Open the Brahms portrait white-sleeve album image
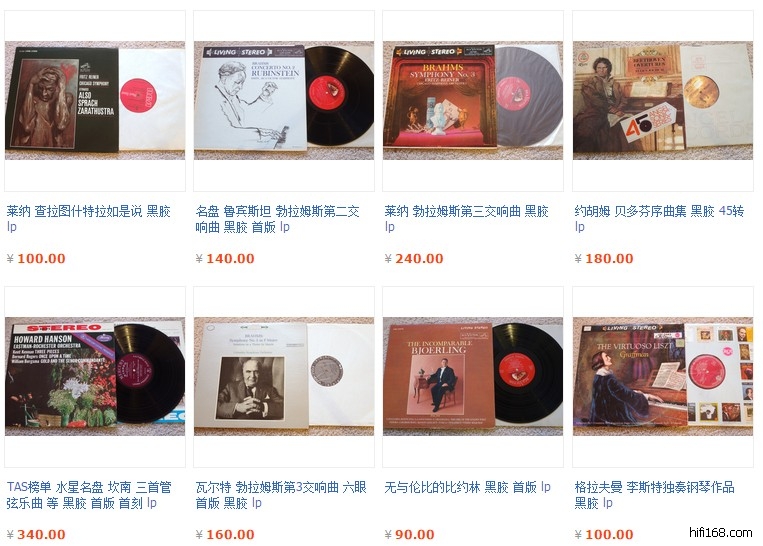This screenshot has height=546, width=763. click(284, 376)
